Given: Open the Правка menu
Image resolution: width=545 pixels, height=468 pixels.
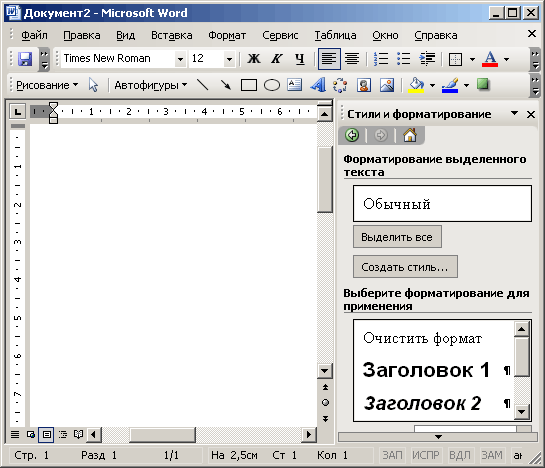Looking at the screenshot, I should click(x=82, y=35).
